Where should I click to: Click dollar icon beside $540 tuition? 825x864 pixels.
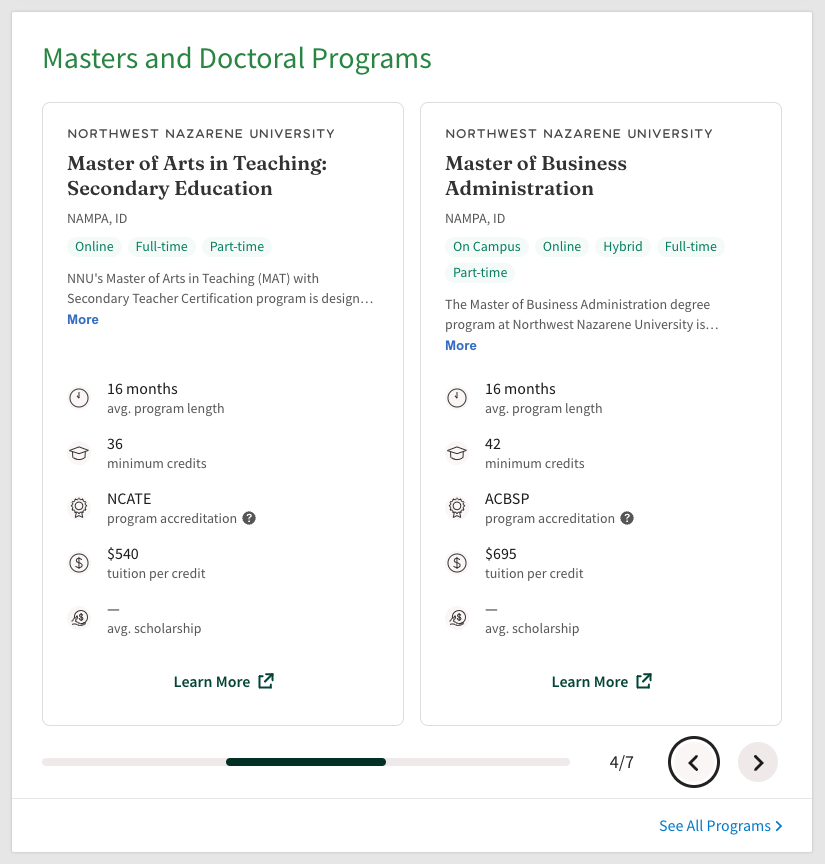[x=79, y=563]
